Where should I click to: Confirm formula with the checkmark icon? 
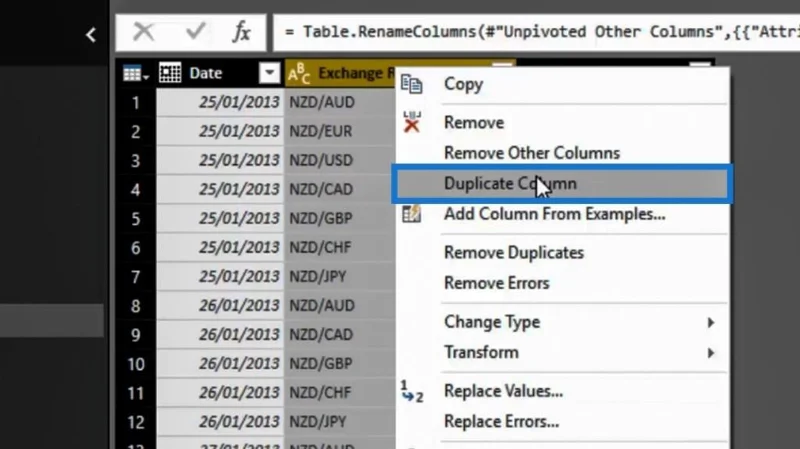coord(195,32)
